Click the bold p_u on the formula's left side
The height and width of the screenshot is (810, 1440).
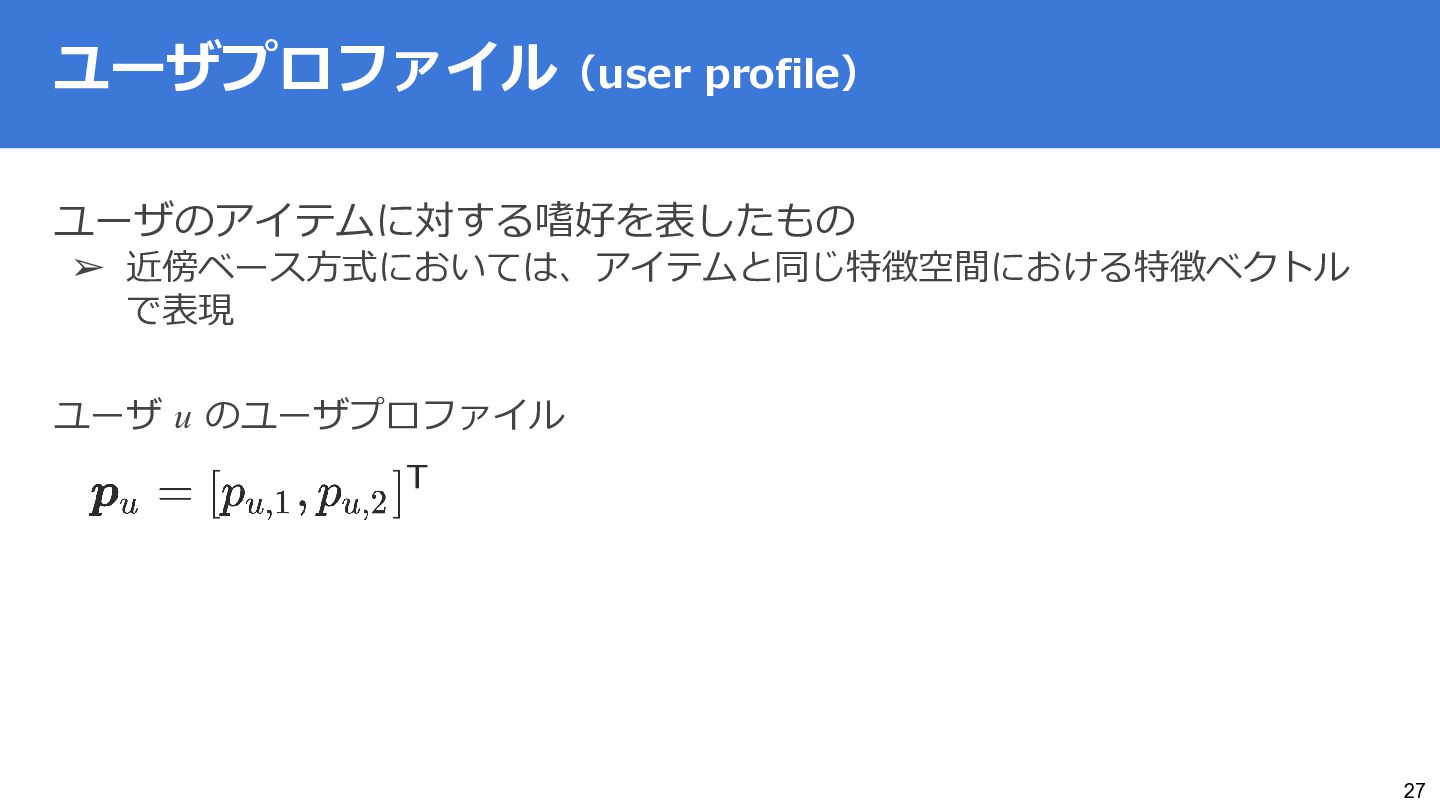click(113, 498)
